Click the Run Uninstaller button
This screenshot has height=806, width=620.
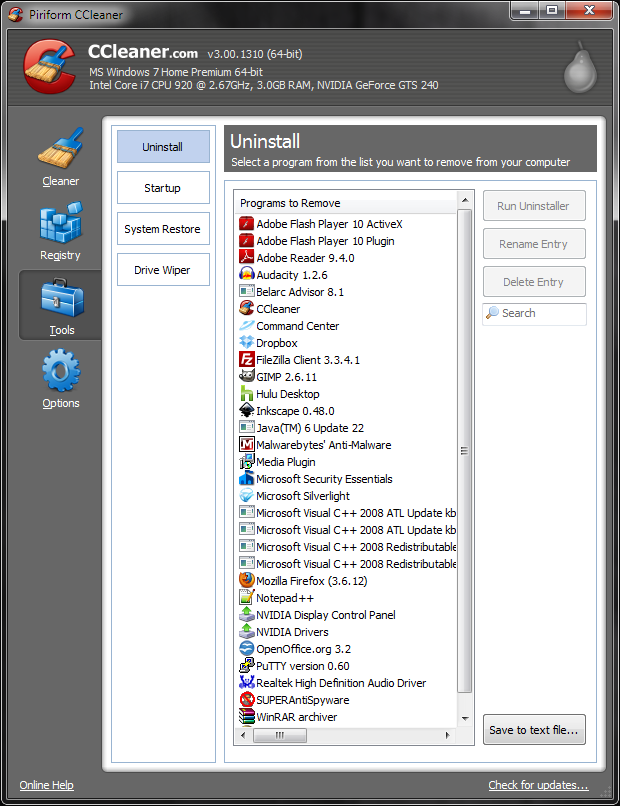(x=534, y=206)
